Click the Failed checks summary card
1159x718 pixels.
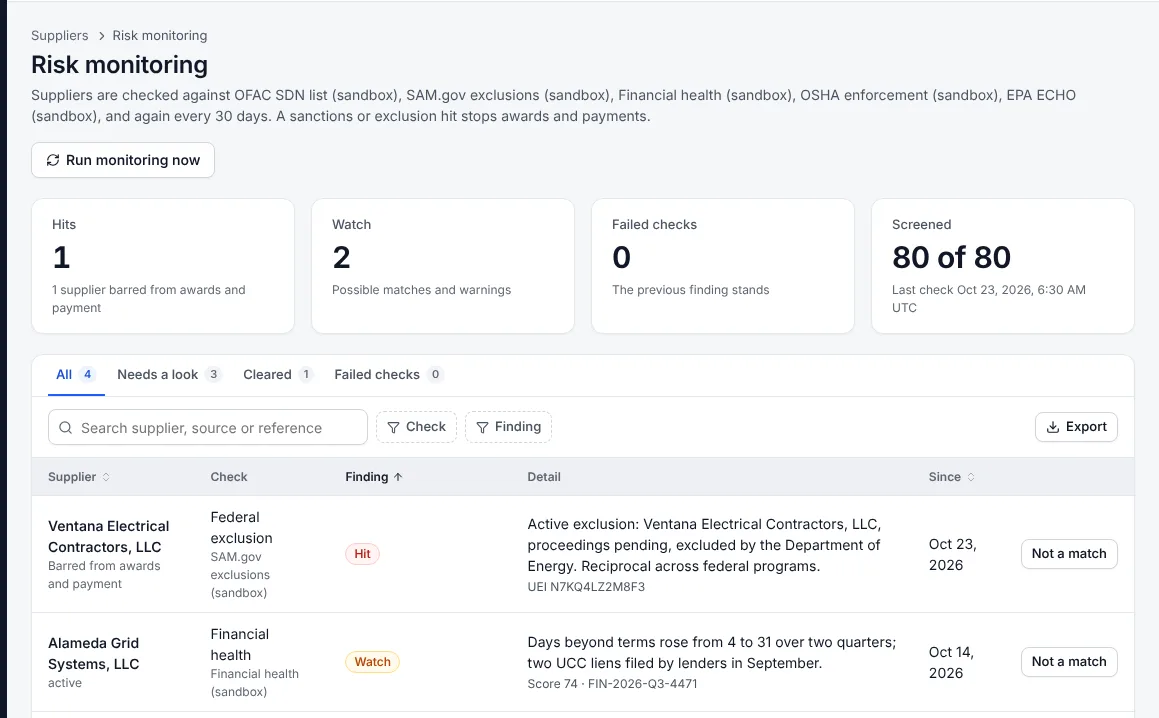[723, 266]
